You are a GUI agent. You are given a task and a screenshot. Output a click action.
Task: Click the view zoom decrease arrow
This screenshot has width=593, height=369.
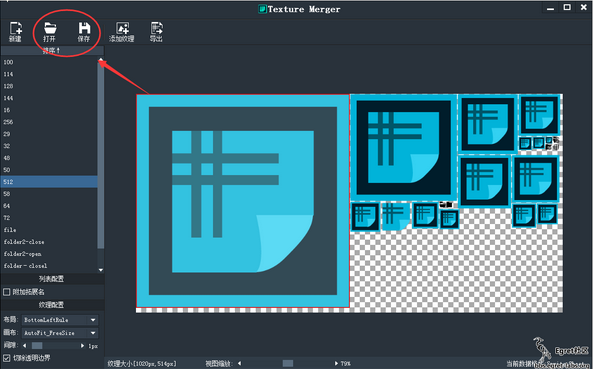coord(239,363)
